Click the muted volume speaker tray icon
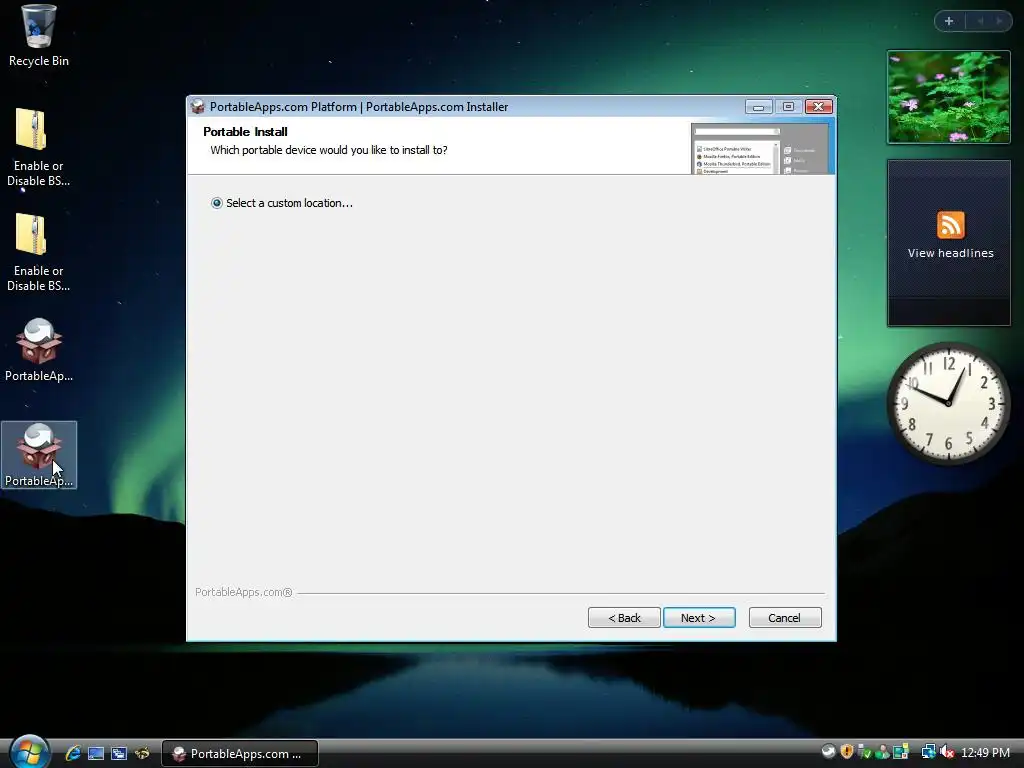Image resolution: width=1024 pixels, height=768 pixels. (947, 752)
